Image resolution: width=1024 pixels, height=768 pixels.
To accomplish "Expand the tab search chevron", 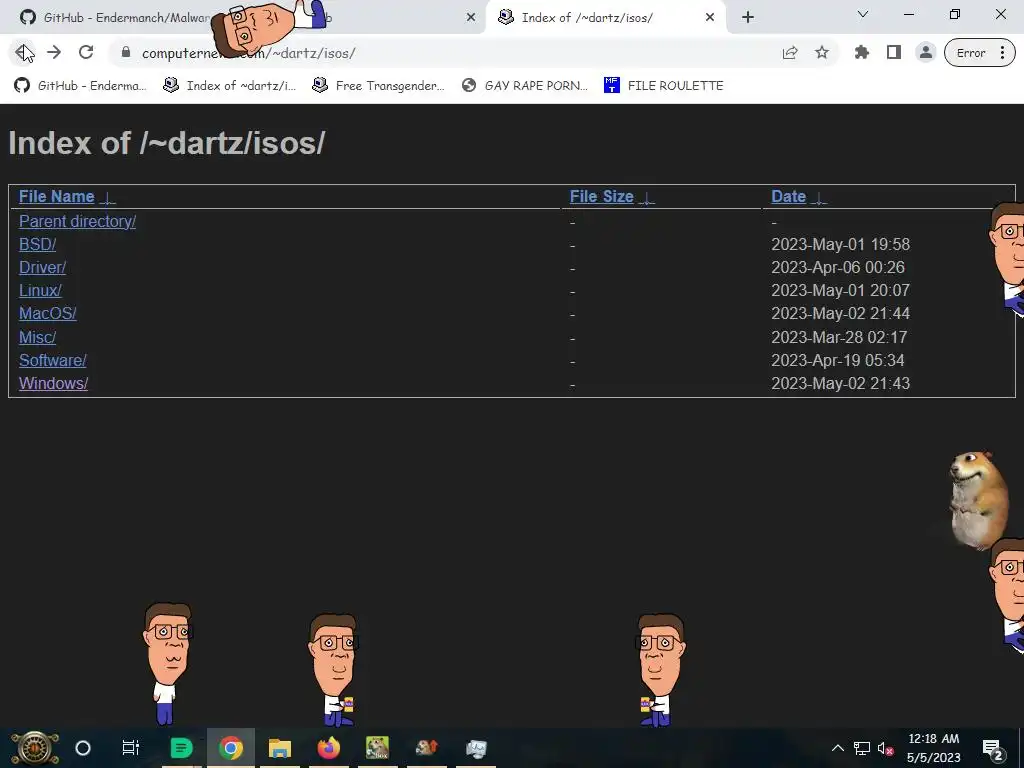I will [x=863, y=14].
